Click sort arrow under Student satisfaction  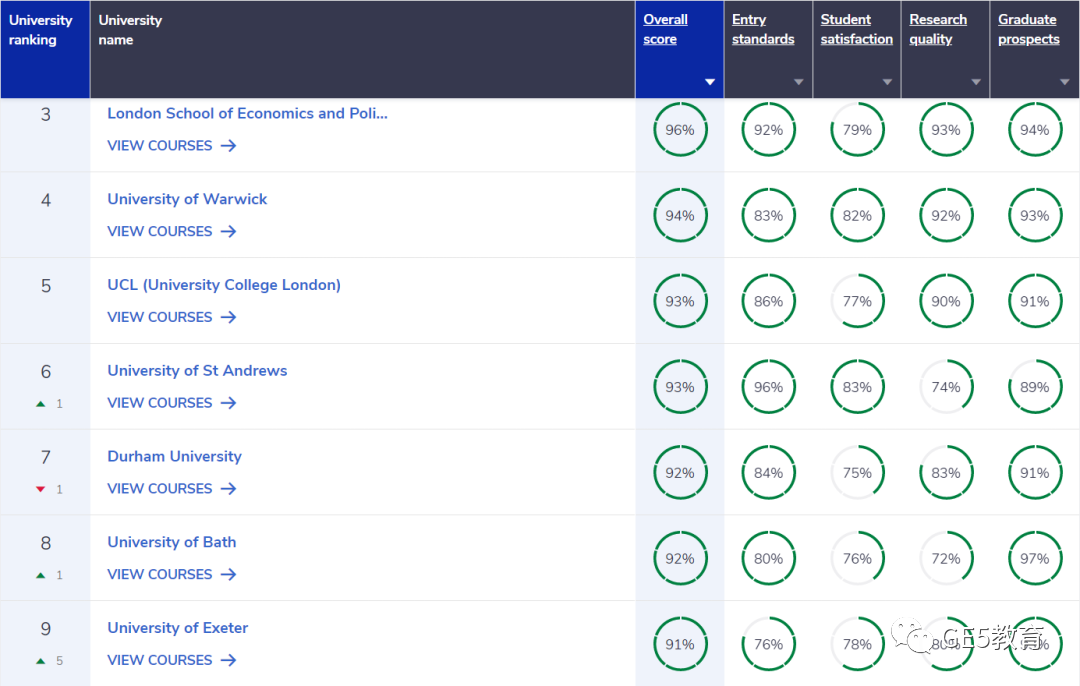click(887, 82)
